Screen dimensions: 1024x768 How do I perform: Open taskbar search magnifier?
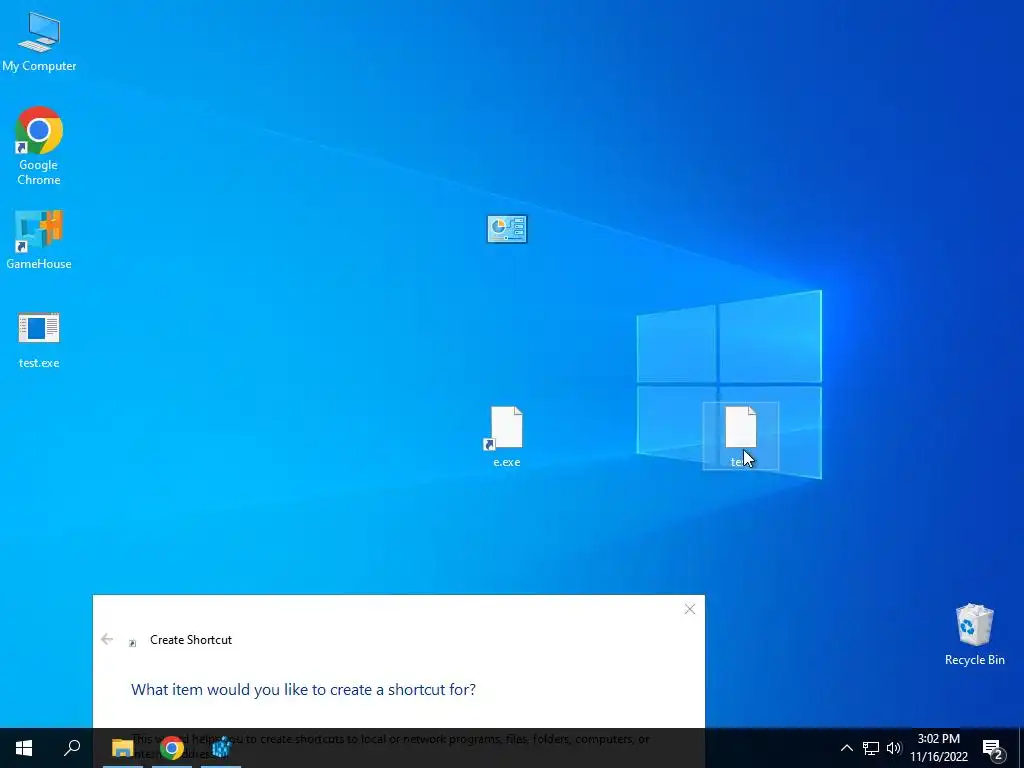72,748
